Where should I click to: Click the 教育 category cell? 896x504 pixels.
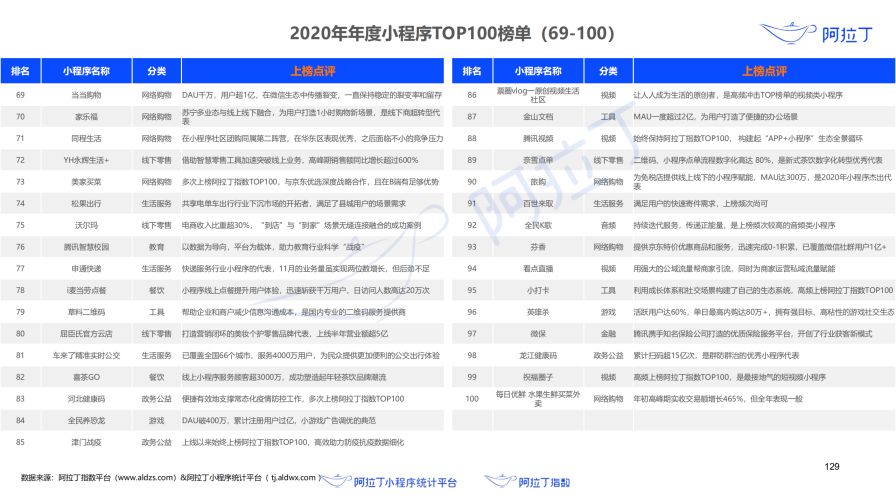click(157, 247)
